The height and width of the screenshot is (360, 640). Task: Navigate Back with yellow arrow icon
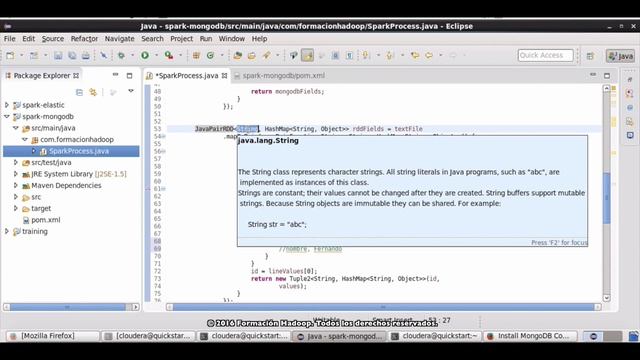[429, 55]
